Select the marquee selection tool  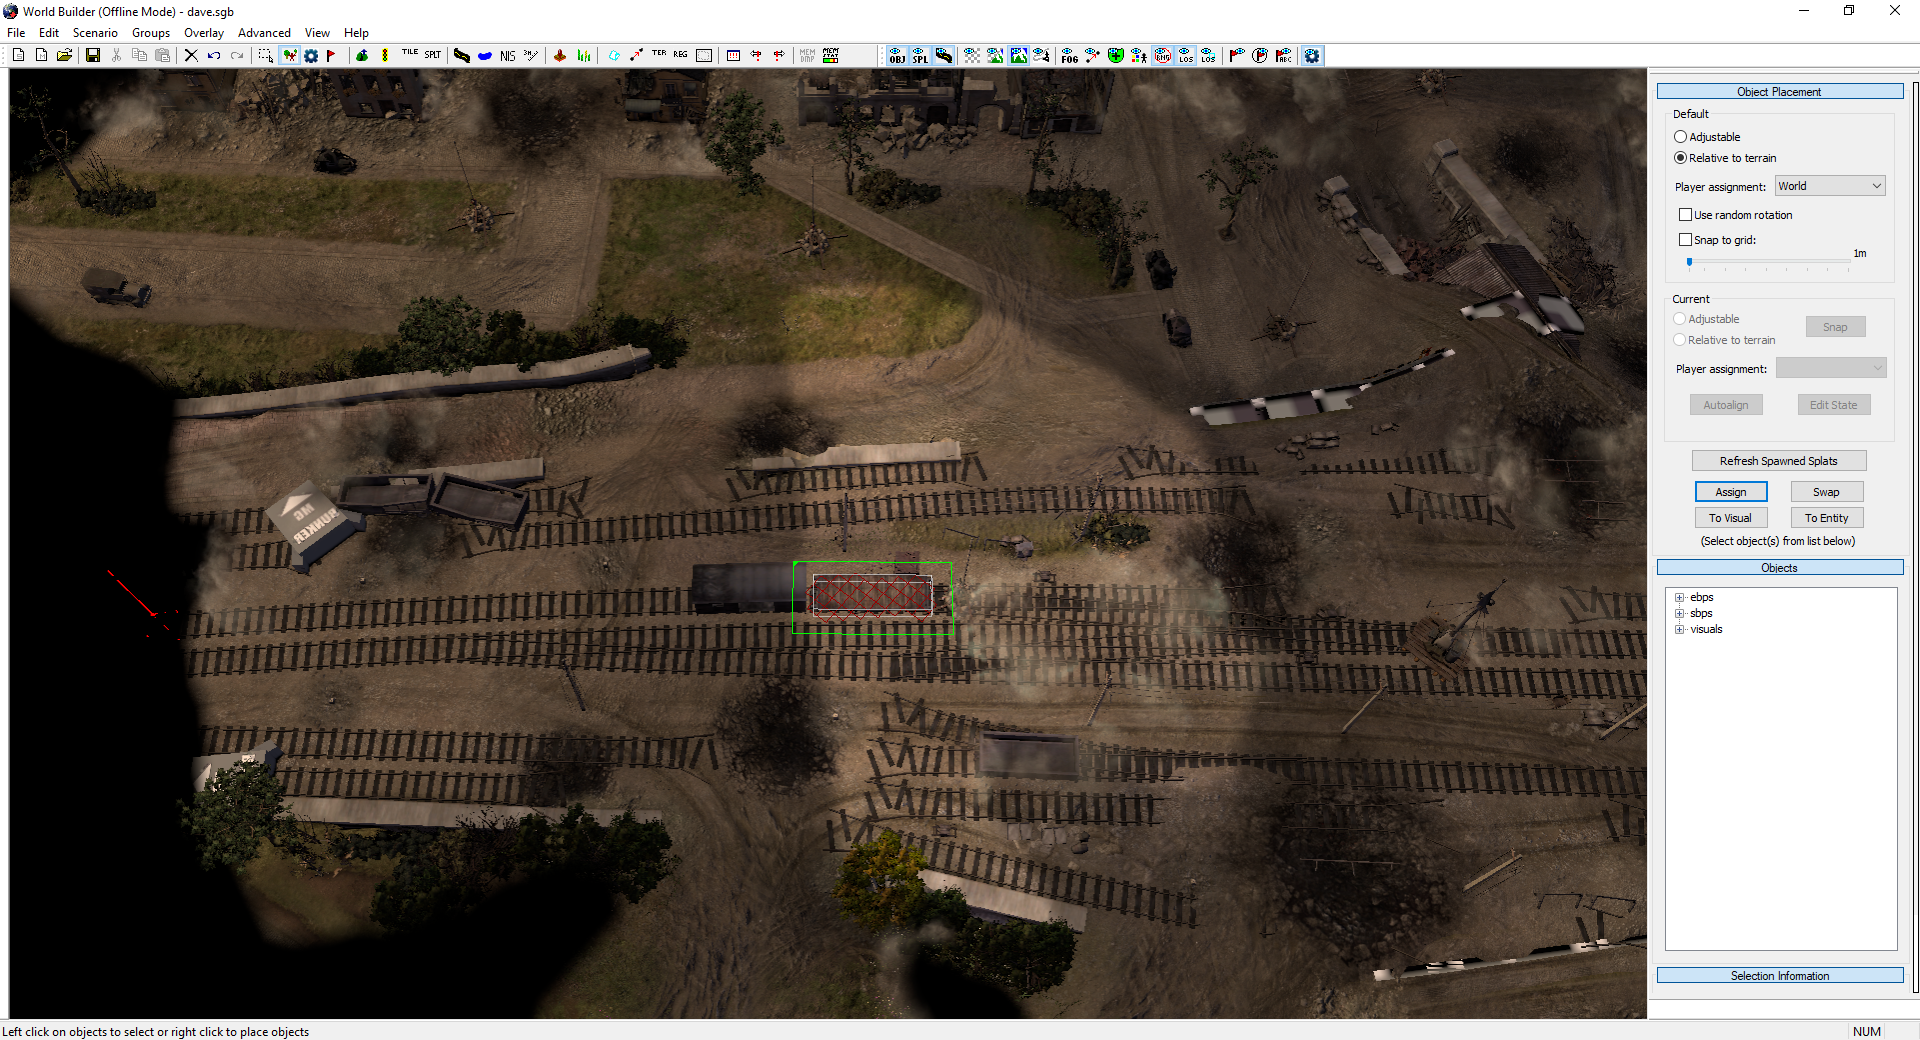click(265, 55)
